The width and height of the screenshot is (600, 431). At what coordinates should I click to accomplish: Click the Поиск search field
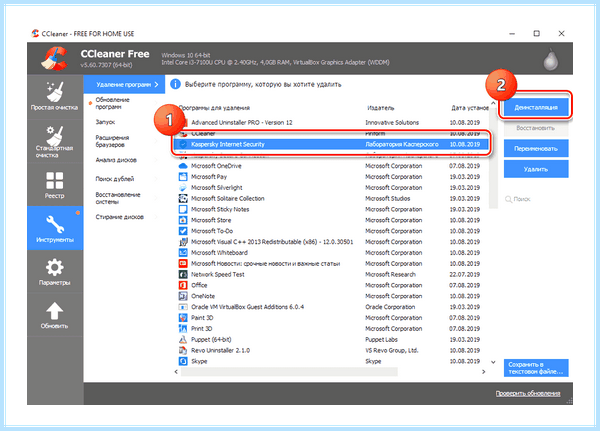point(536,199)
